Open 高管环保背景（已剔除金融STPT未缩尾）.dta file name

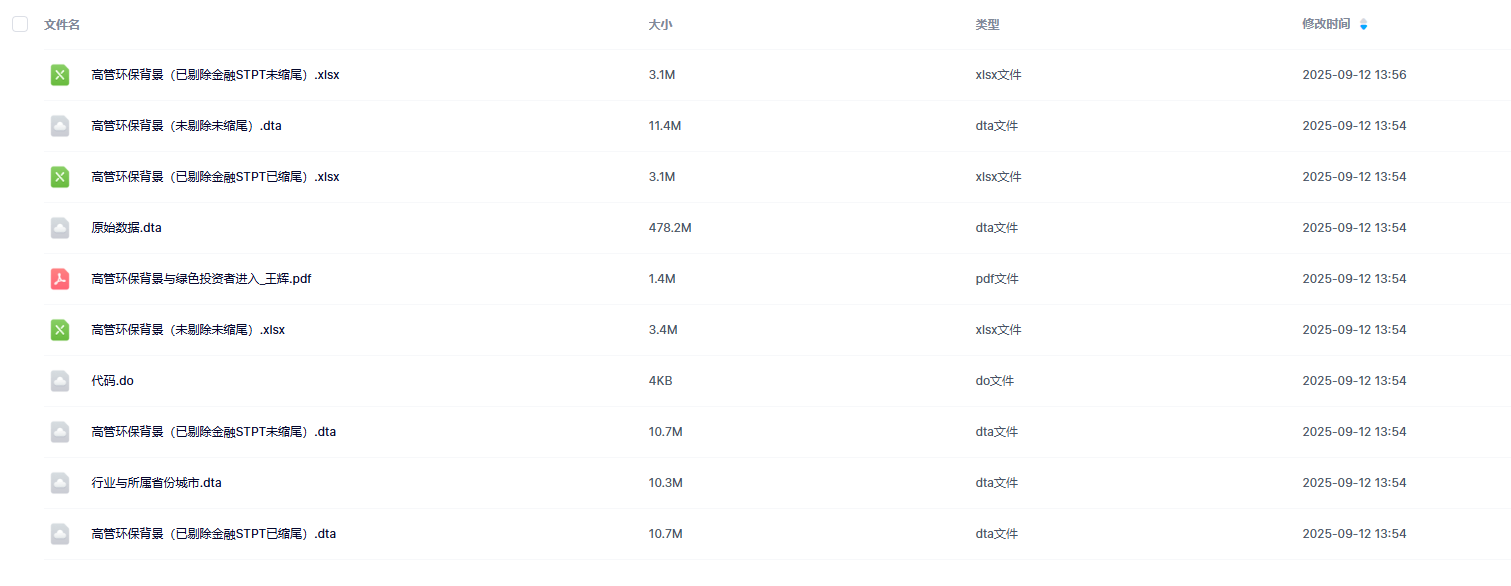pos(213,432)
